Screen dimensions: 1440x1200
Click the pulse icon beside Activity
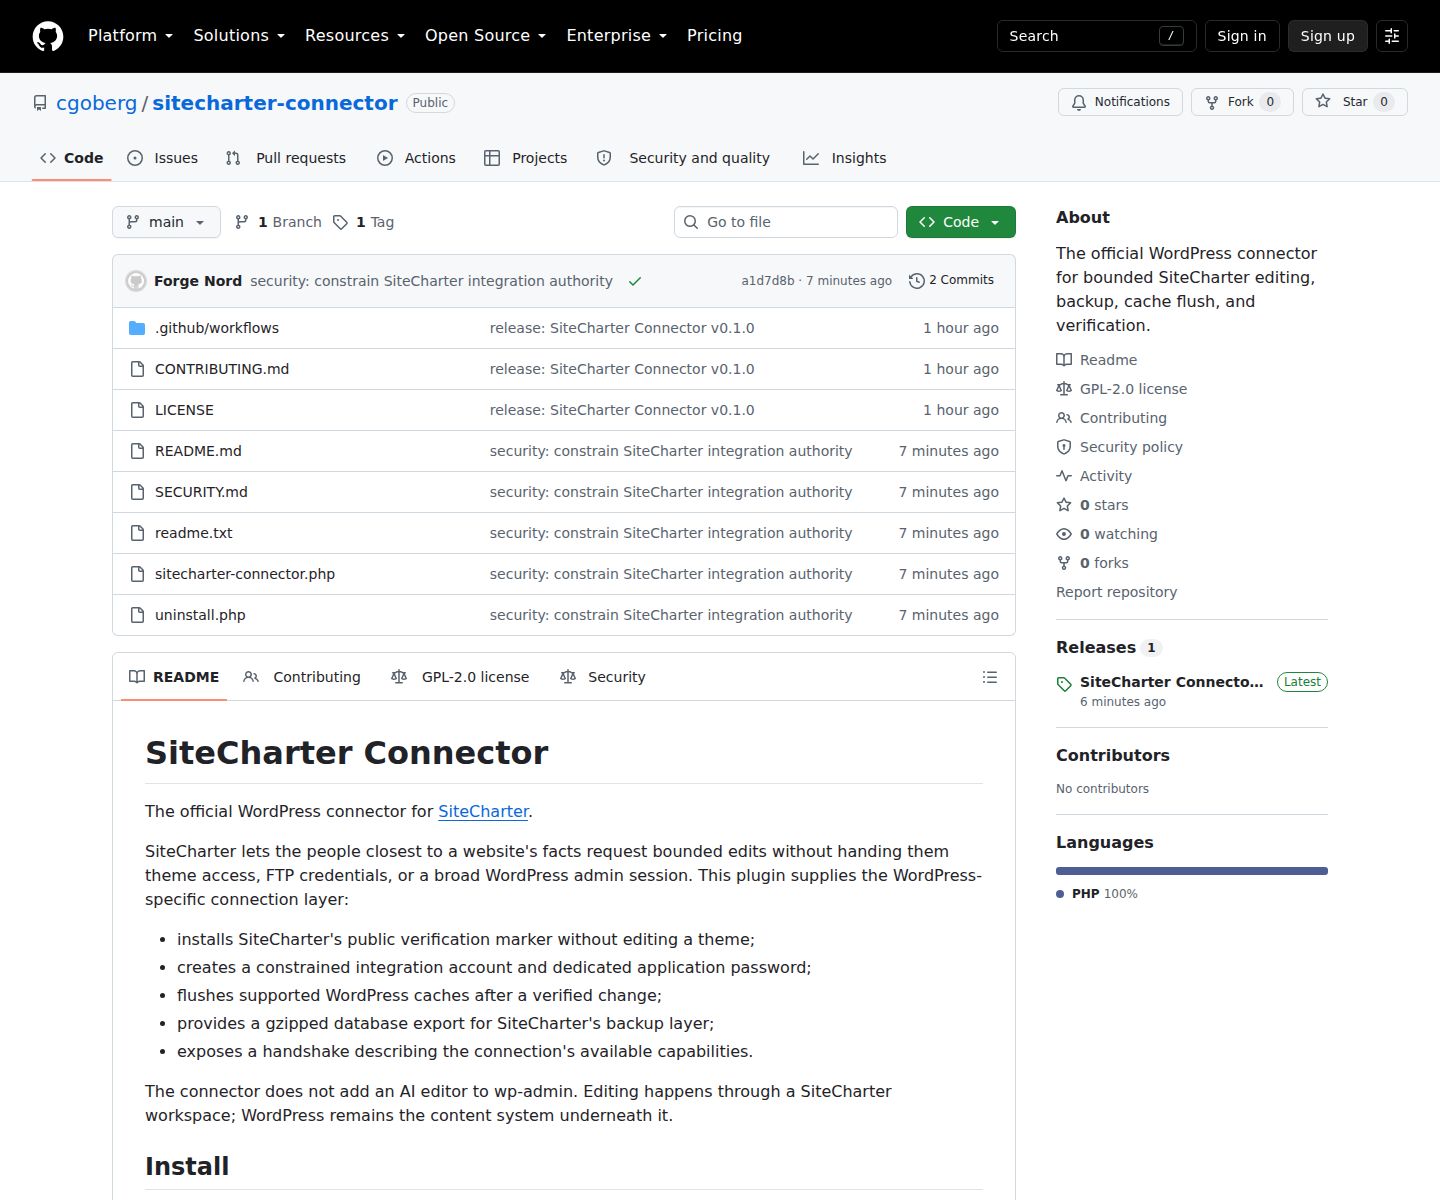click(x=1064, y=476)
